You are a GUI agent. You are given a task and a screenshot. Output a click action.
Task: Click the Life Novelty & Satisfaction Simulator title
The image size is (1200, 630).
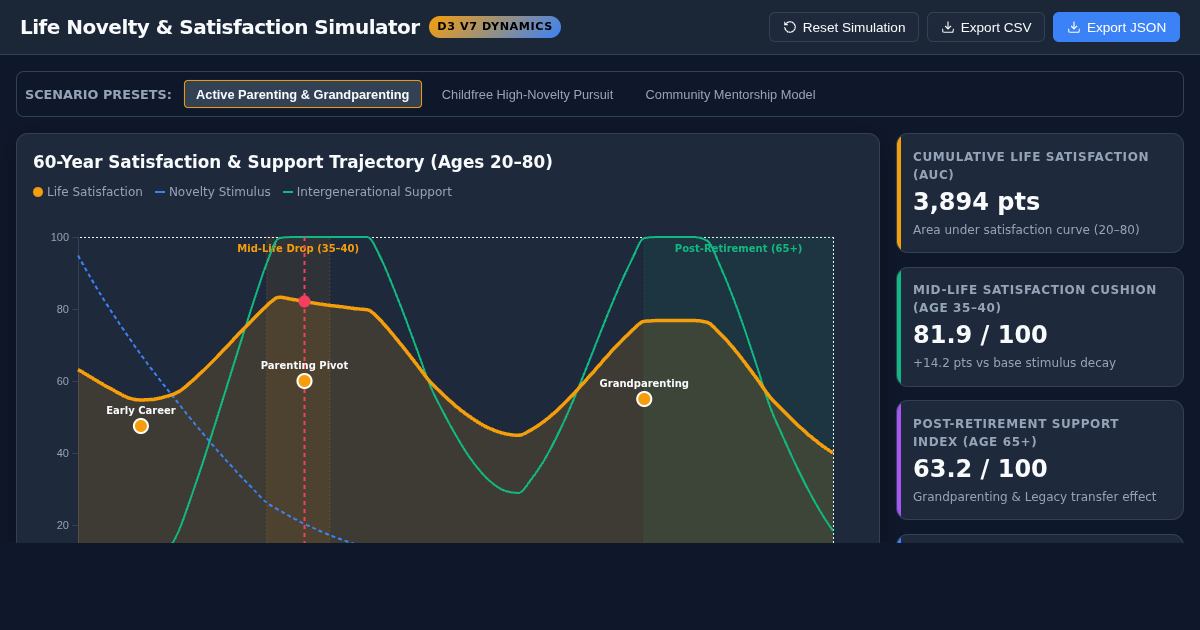tap(220, 27)
